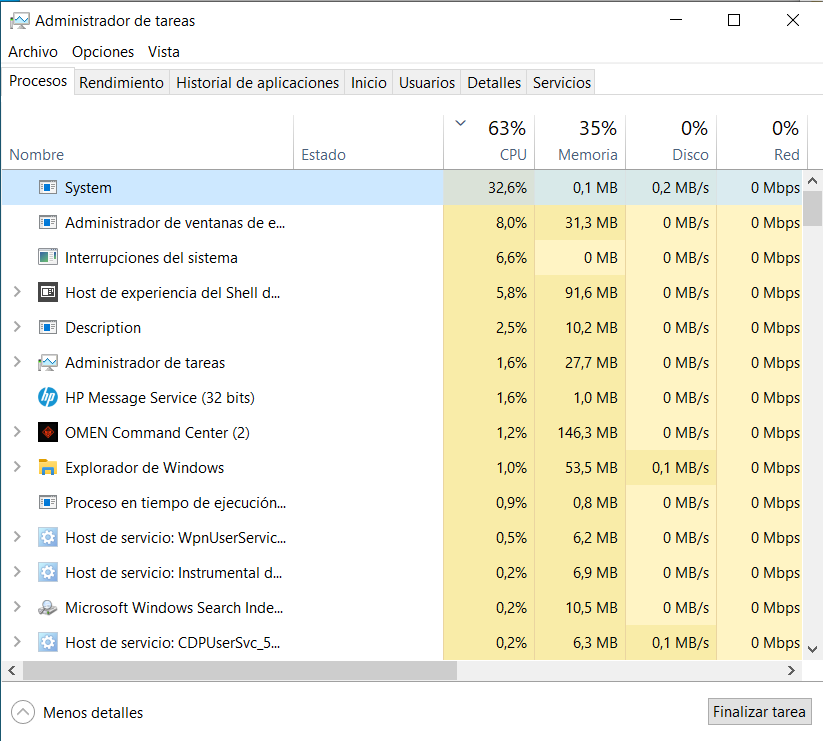
Task: Open the Inicio tab
Action: click(368, 82)
